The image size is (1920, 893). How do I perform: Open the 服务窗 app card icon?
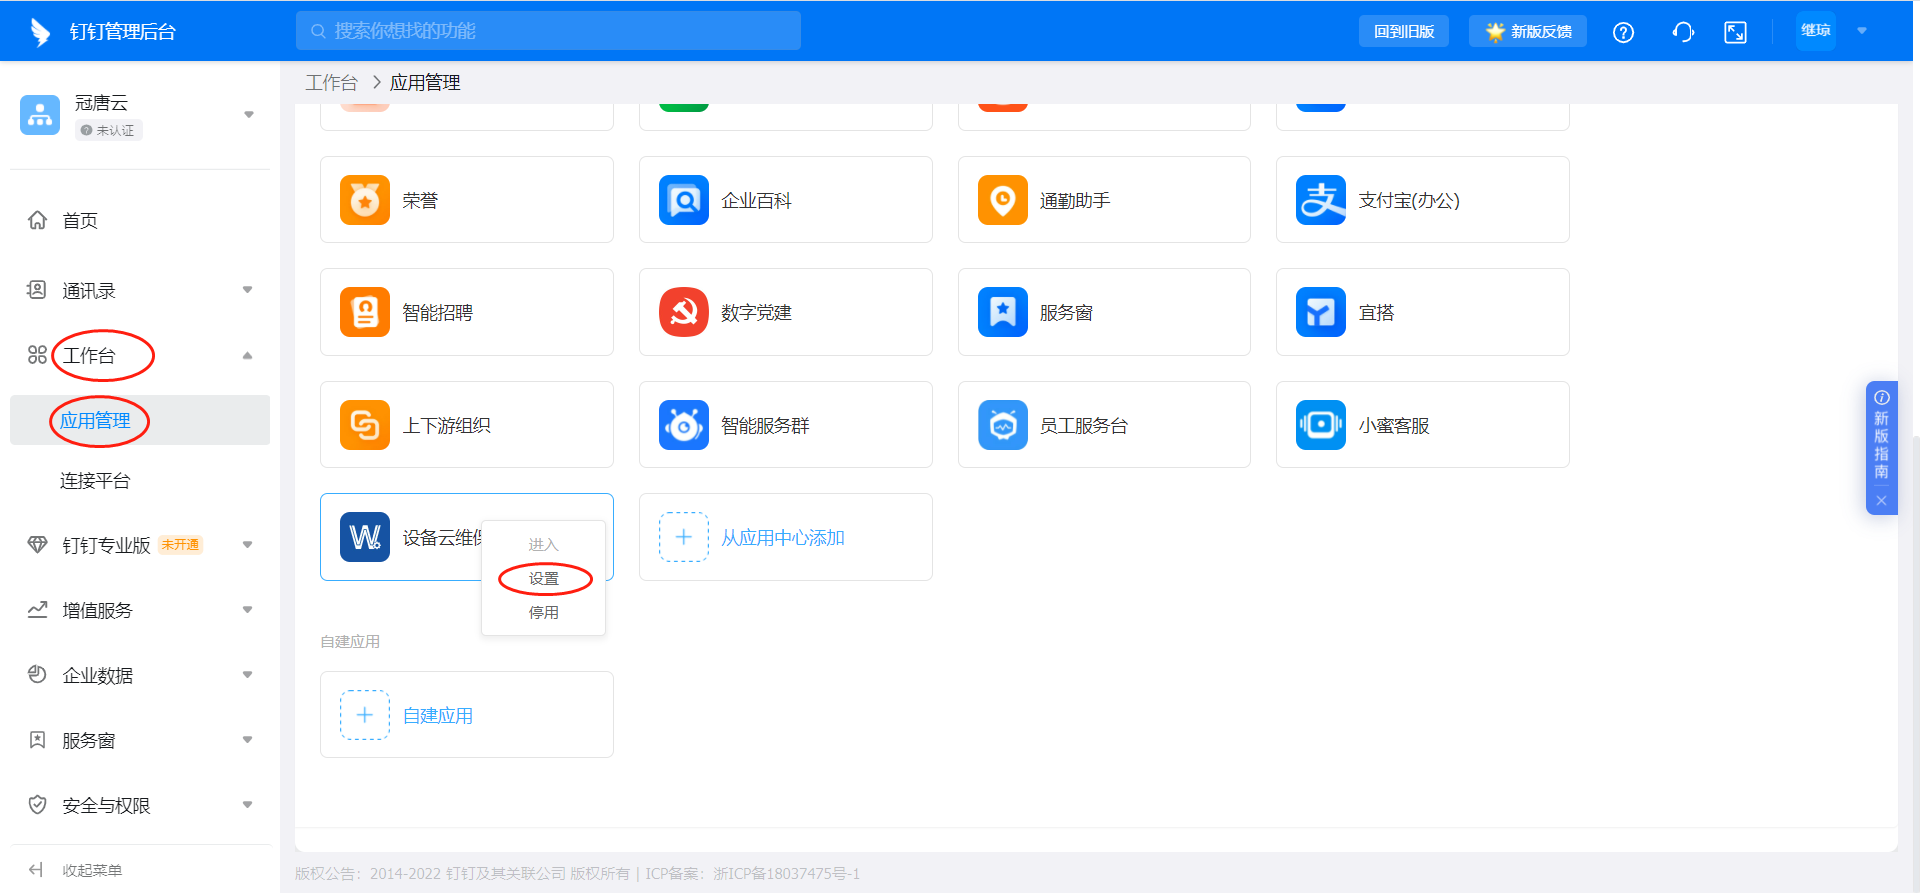(x=1003, y=312)
